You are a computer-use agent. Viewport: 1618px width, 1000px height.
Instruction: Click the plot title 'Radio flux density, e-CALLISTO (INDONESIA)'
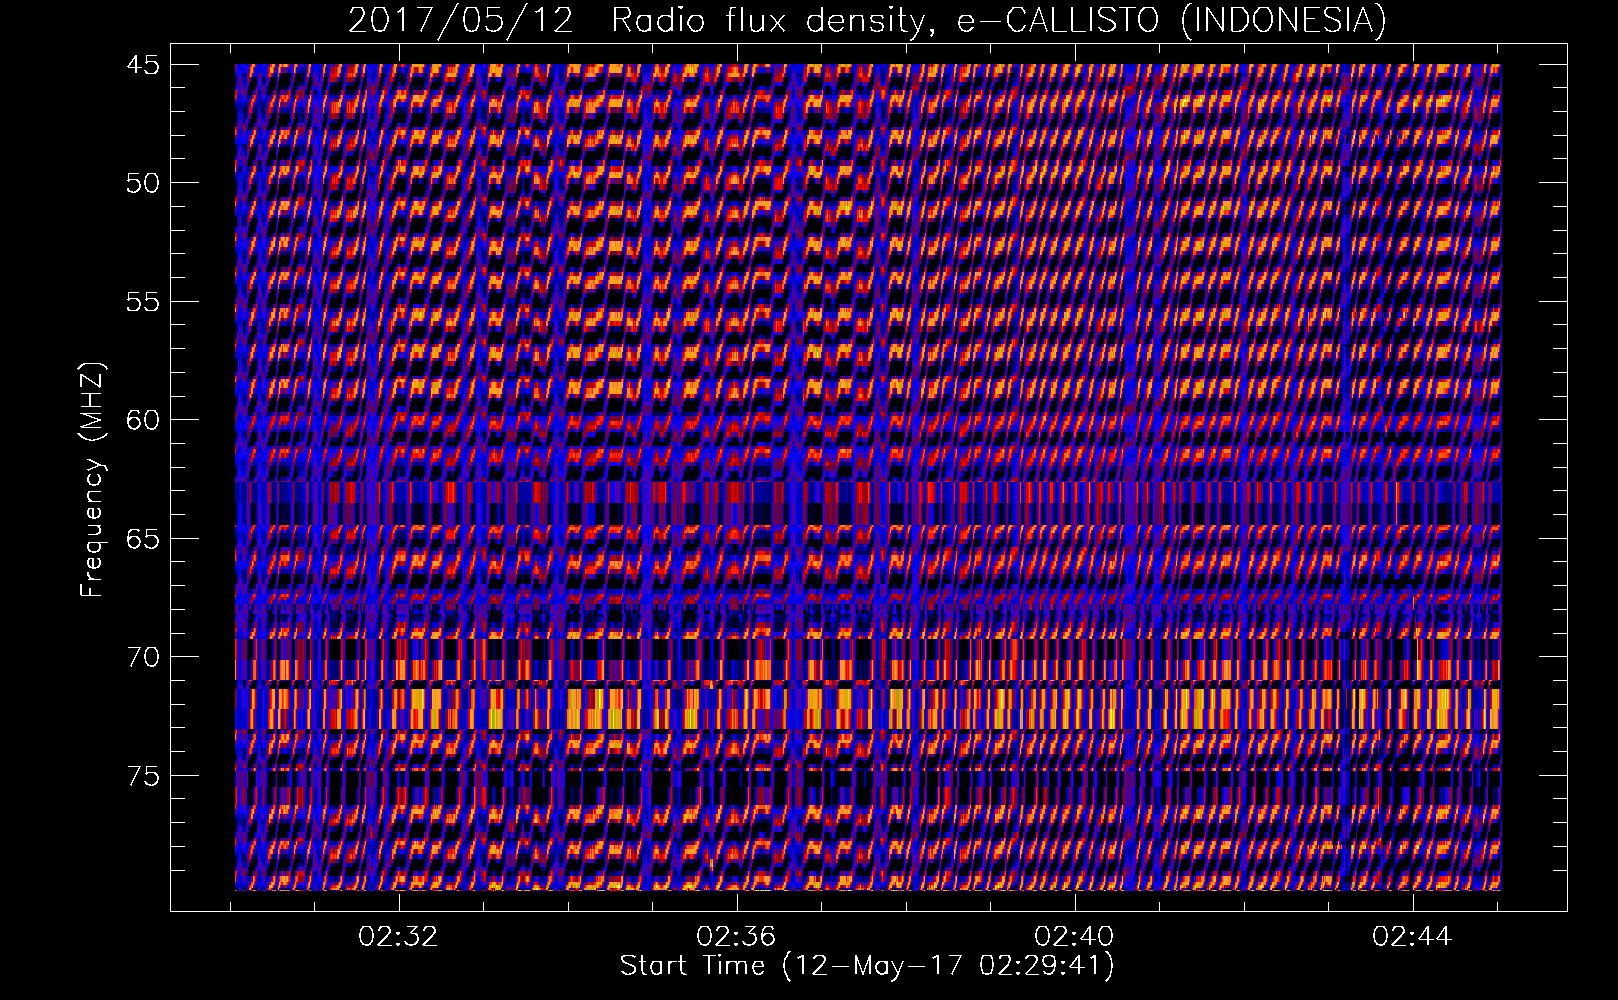tap(998, 20)
